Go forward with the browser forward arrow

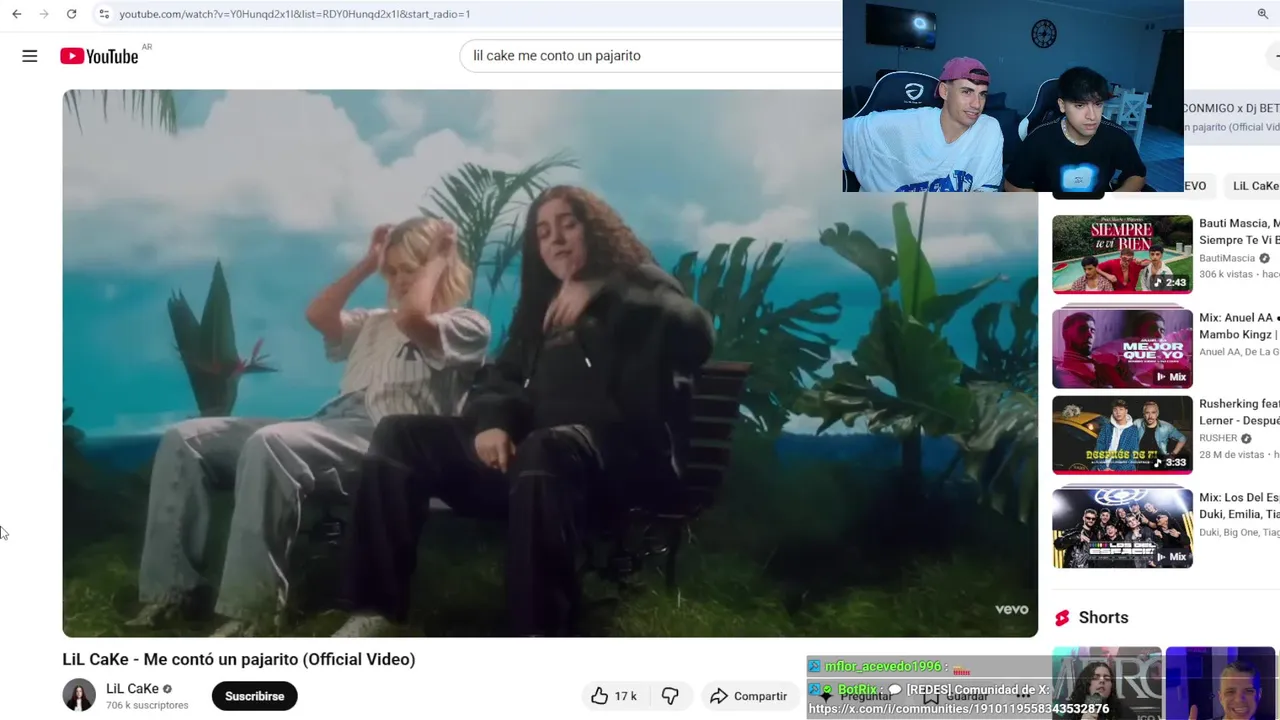click(44, 14)
